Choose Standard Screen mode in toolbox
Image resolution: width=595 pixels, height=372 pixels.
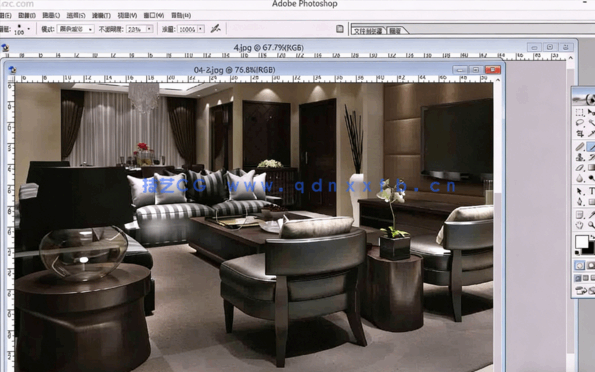pyautogui.click(x=578, y=278)
